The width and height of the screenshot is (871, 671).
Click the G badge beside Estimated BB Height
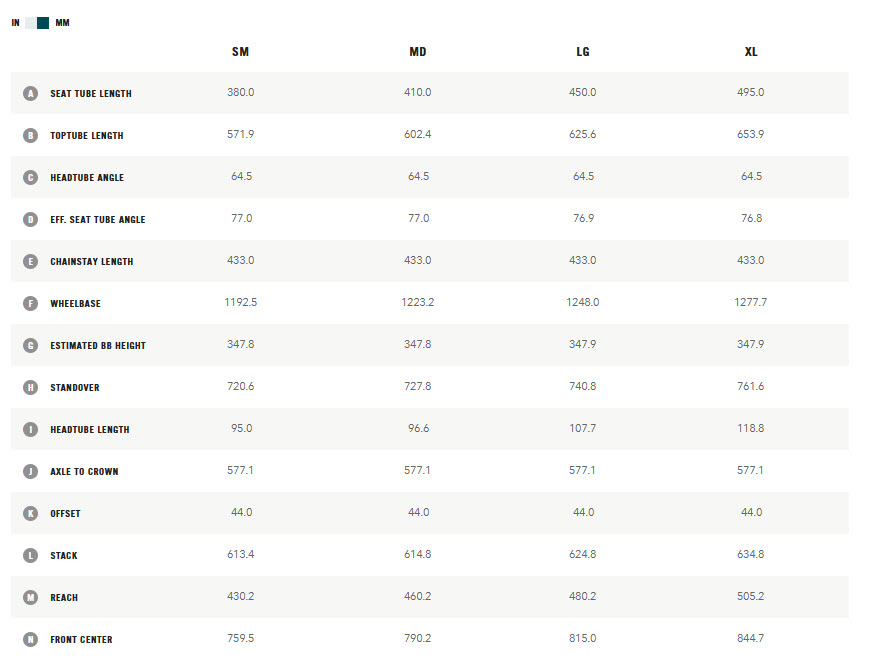pos(31,345)
